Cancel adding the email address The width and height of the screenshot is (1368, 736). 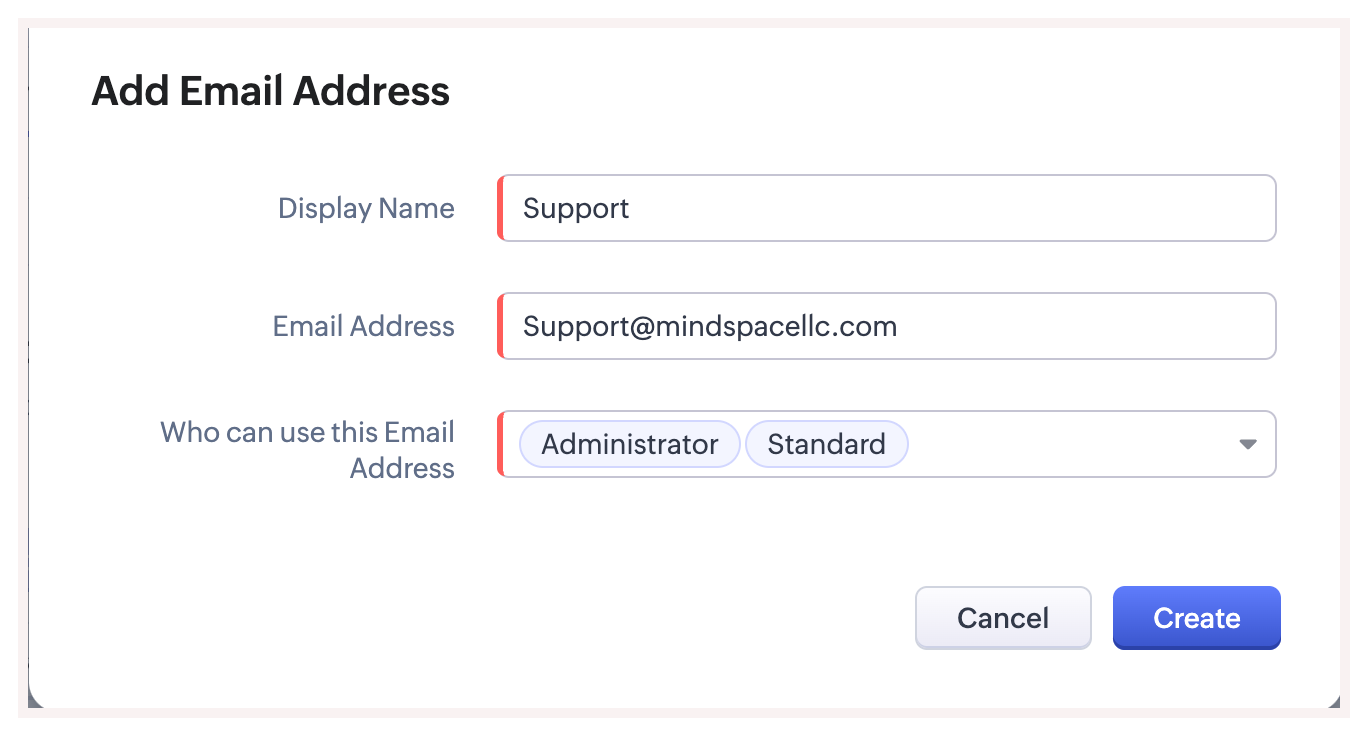[x=1002, y=618]
